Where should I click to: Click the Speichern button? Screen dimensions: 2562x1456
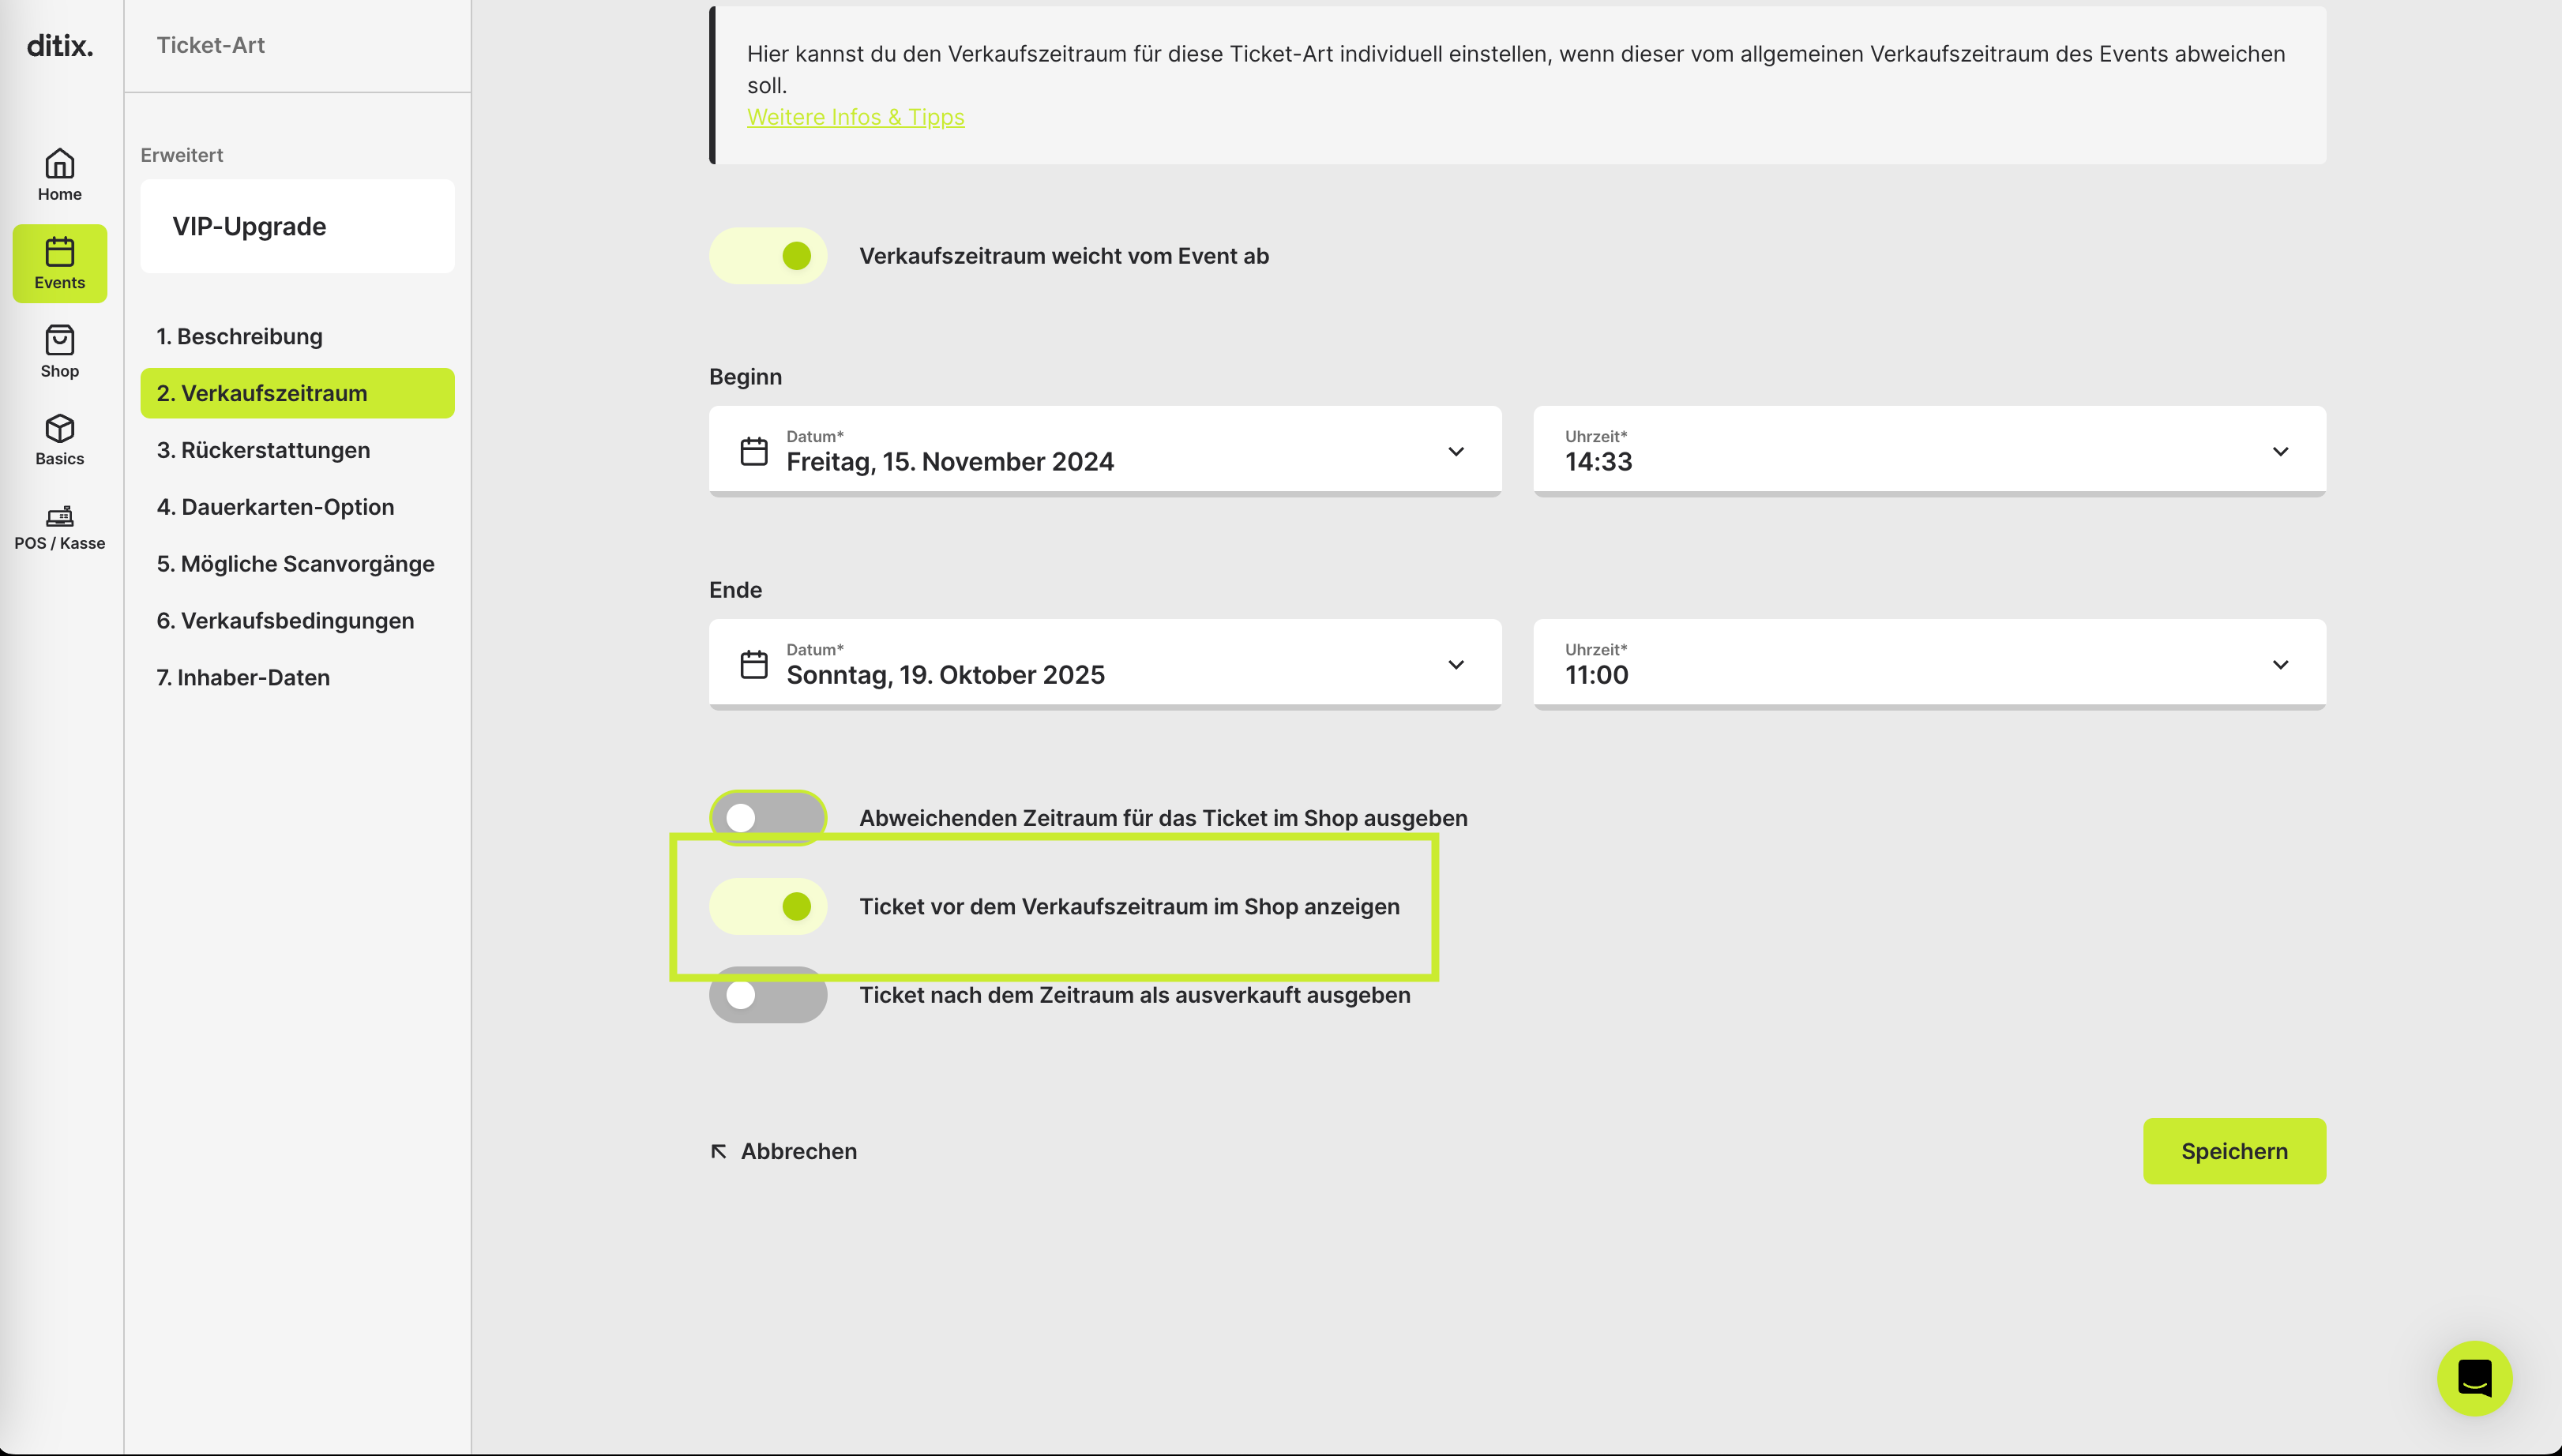[2234, 1151]
